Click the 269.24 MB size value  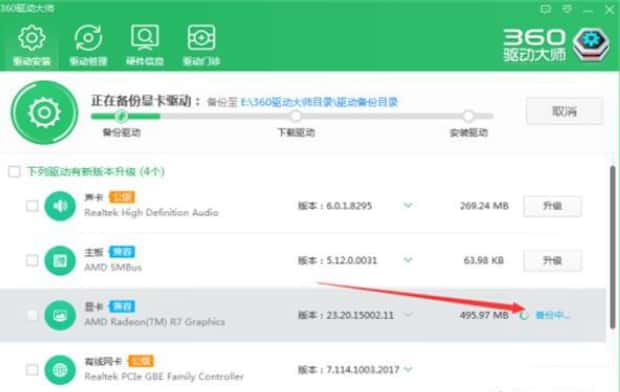[484, 206]
